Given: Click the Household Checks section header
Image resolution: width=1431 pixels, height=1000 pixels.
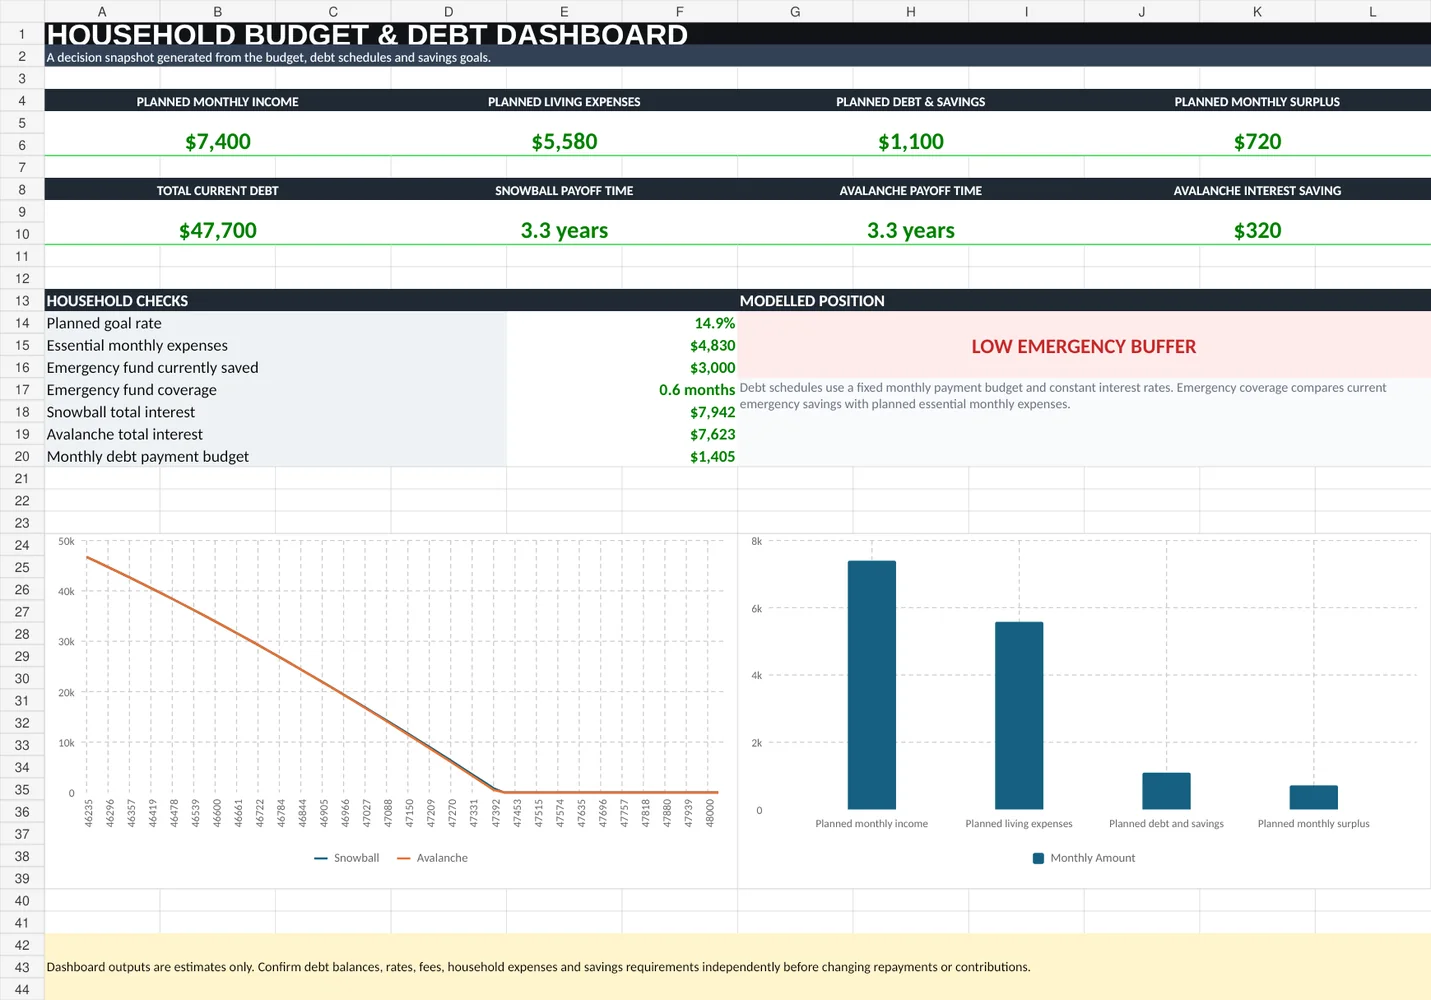Looking at the screenshot, I should tap(117, 301).
